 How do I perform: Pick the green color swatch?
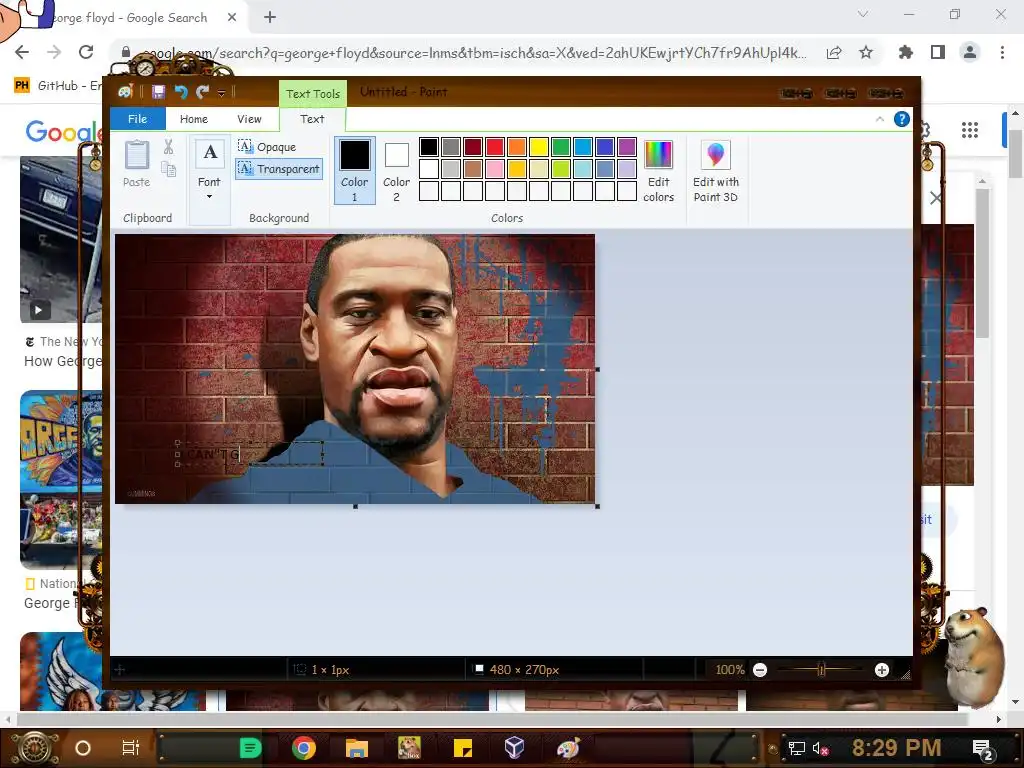click(561, 147)
